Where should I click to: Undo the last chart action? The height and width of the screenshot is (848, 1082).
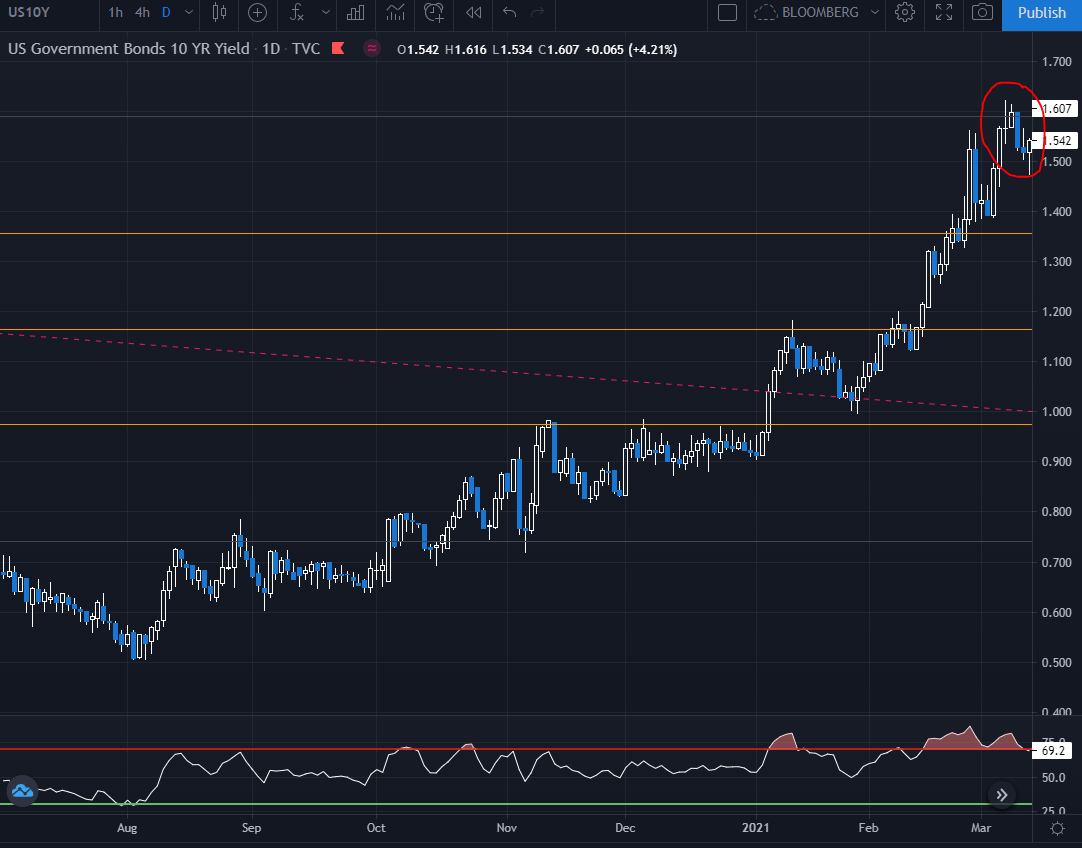pyautogui.click(x=509, y=12)
